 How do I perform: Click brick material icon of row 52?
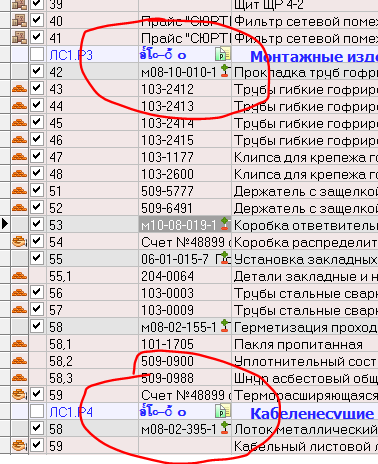pos(19,208)
